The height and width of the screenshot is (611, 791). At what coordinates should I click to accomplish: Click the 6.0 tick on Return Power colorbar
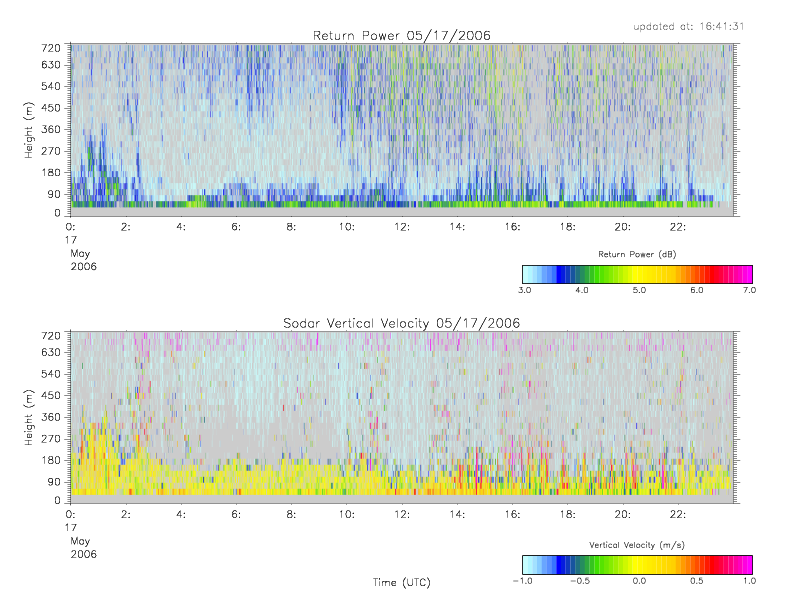697,290
